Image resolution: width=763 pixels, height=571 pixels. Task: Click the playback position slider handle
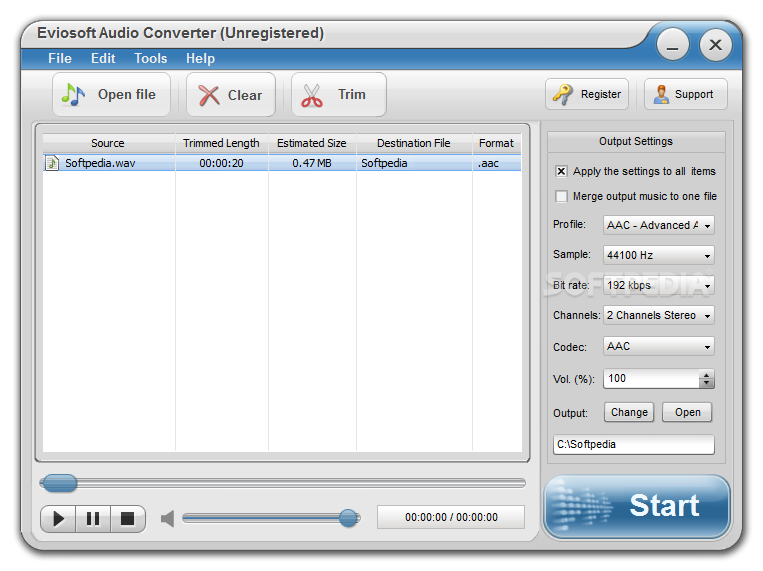tap(58, 483)
